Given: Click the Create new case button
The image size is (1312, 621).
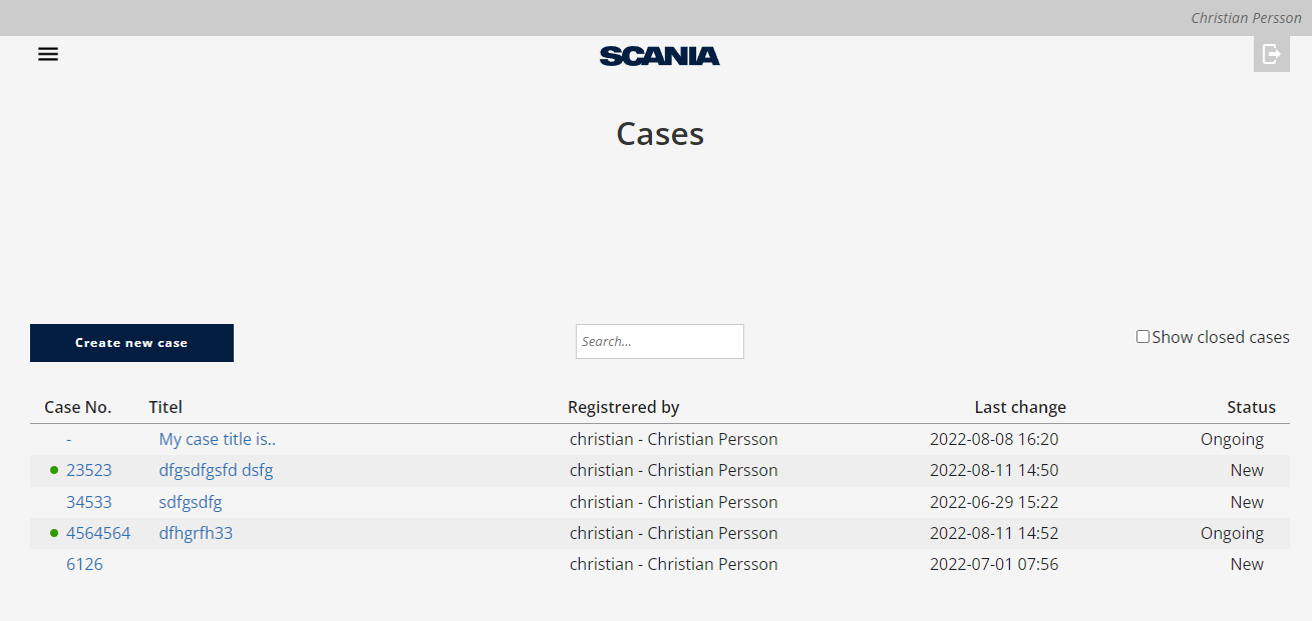Looking at the screenshot, I should (x=132, y=343).
